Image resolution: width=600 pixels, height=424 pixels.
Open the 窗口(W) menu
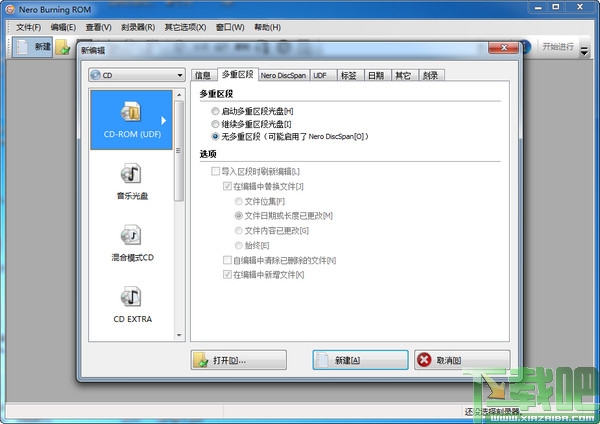[x=230, y=27]
